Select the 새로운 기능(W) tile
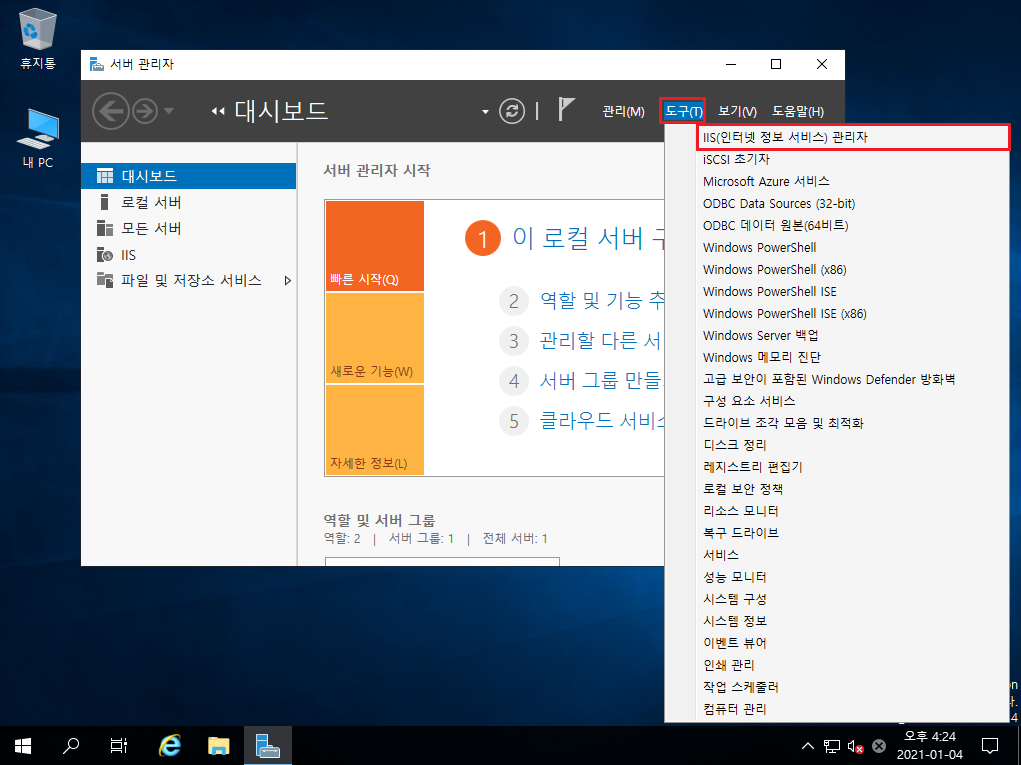Screen dimensions: 1021x765 [374, 338]
